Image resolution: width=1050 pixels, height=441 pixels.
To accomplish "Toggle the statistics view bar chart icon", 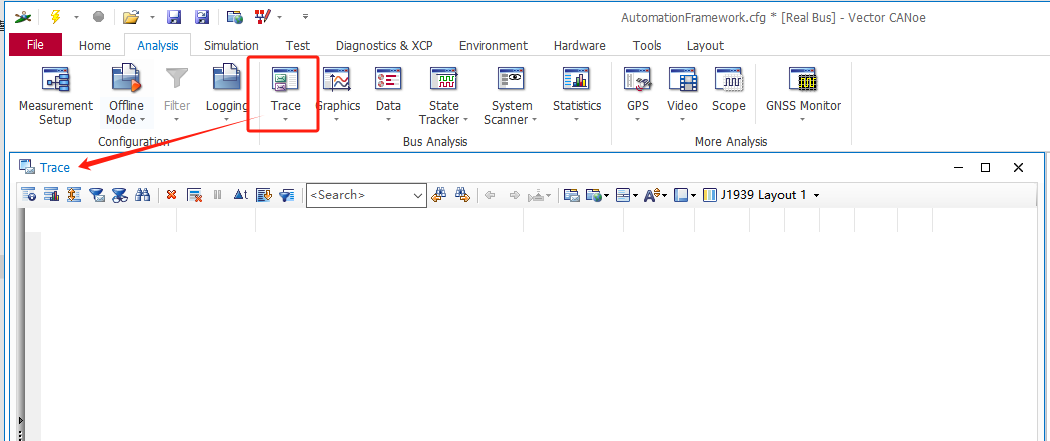I will (x=52, y=195).
